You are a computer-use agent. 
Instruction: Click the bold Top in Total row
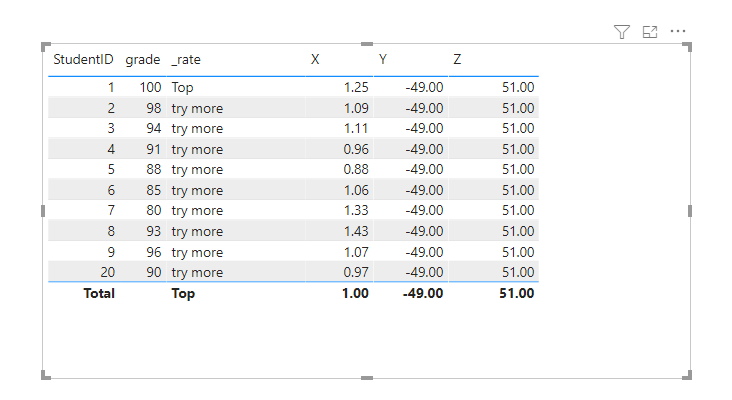point(183,294)
